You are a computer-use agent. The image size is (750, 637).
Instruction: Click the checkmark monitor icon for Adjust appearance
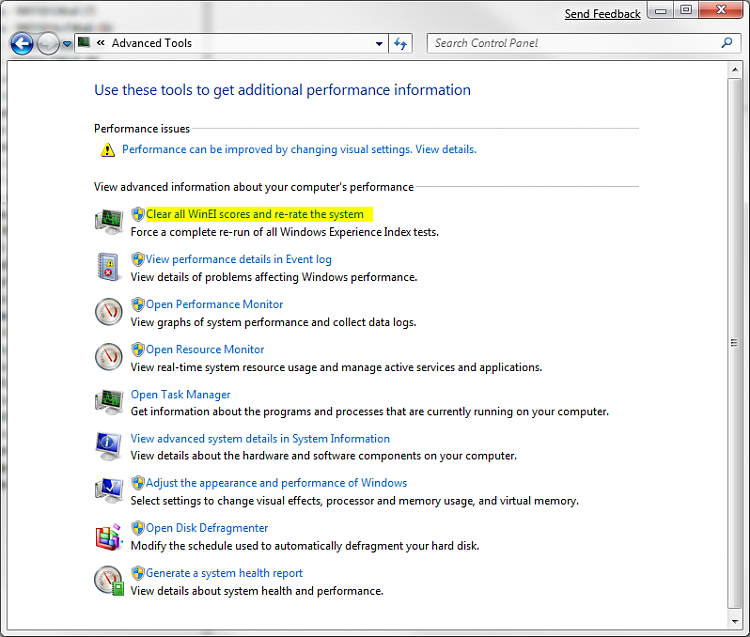pyautogui.click(x=109, y=491)
